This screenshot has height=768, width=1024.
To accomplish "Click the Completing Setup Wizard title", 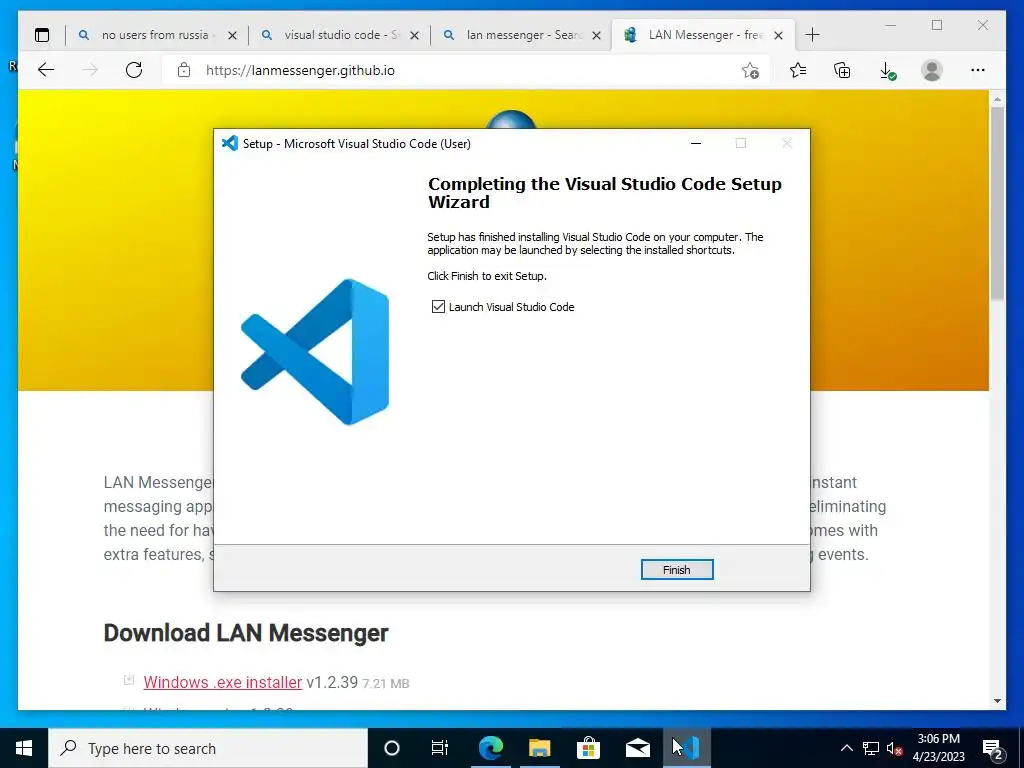I will [x=605, y=193].
